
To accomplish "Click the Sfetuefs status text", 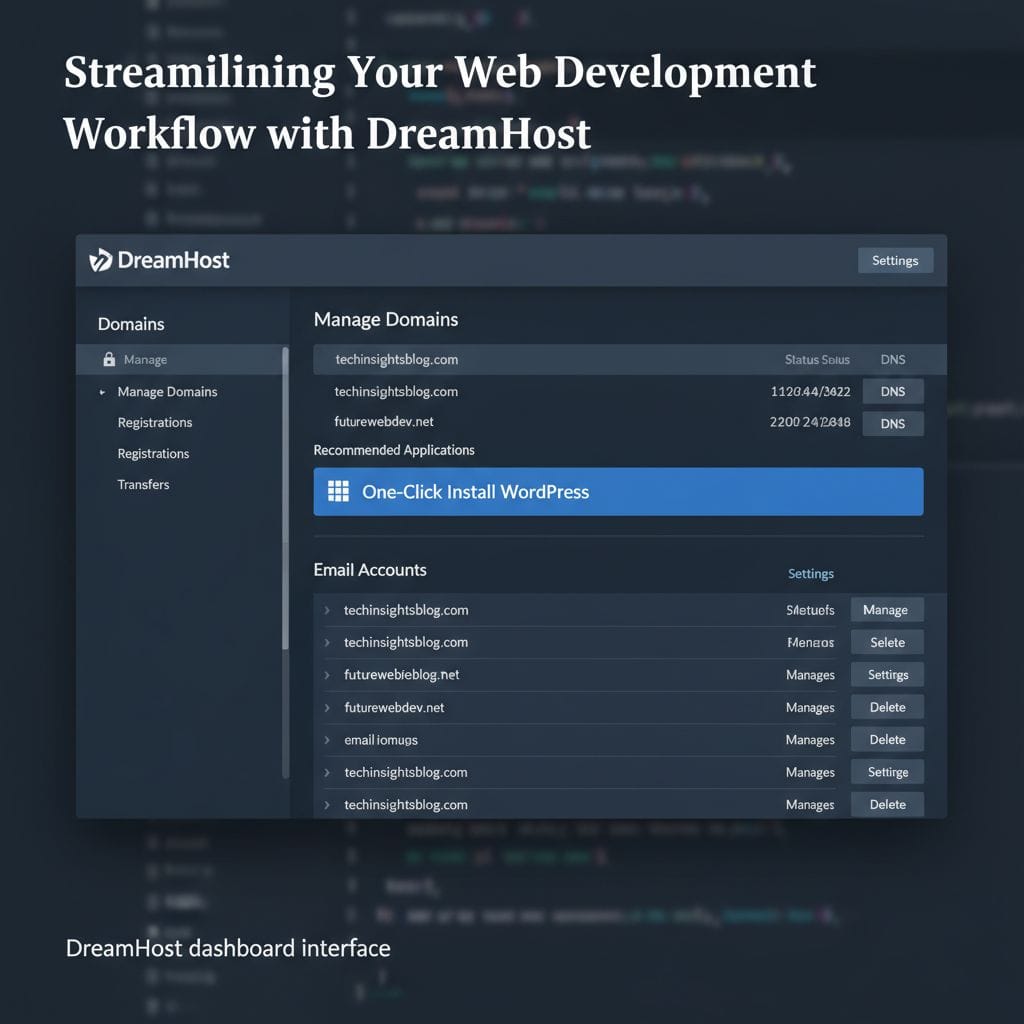I will pyautogui.click(x=810, y=610).
